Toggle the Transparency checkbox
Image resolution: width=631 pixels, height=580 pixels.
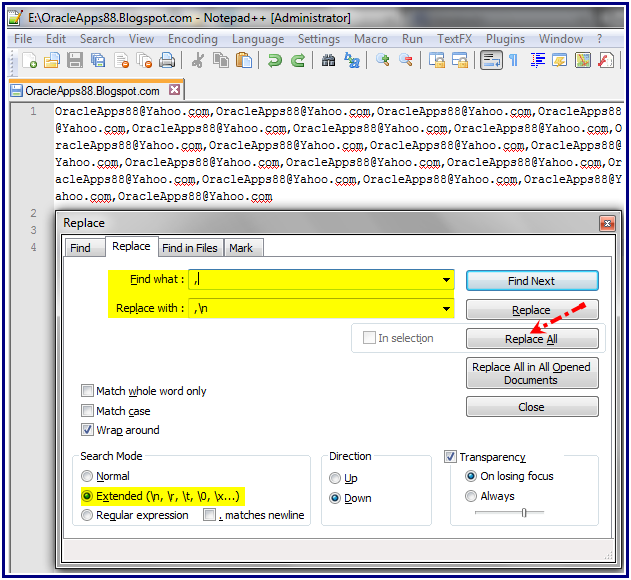click(450, 456)
